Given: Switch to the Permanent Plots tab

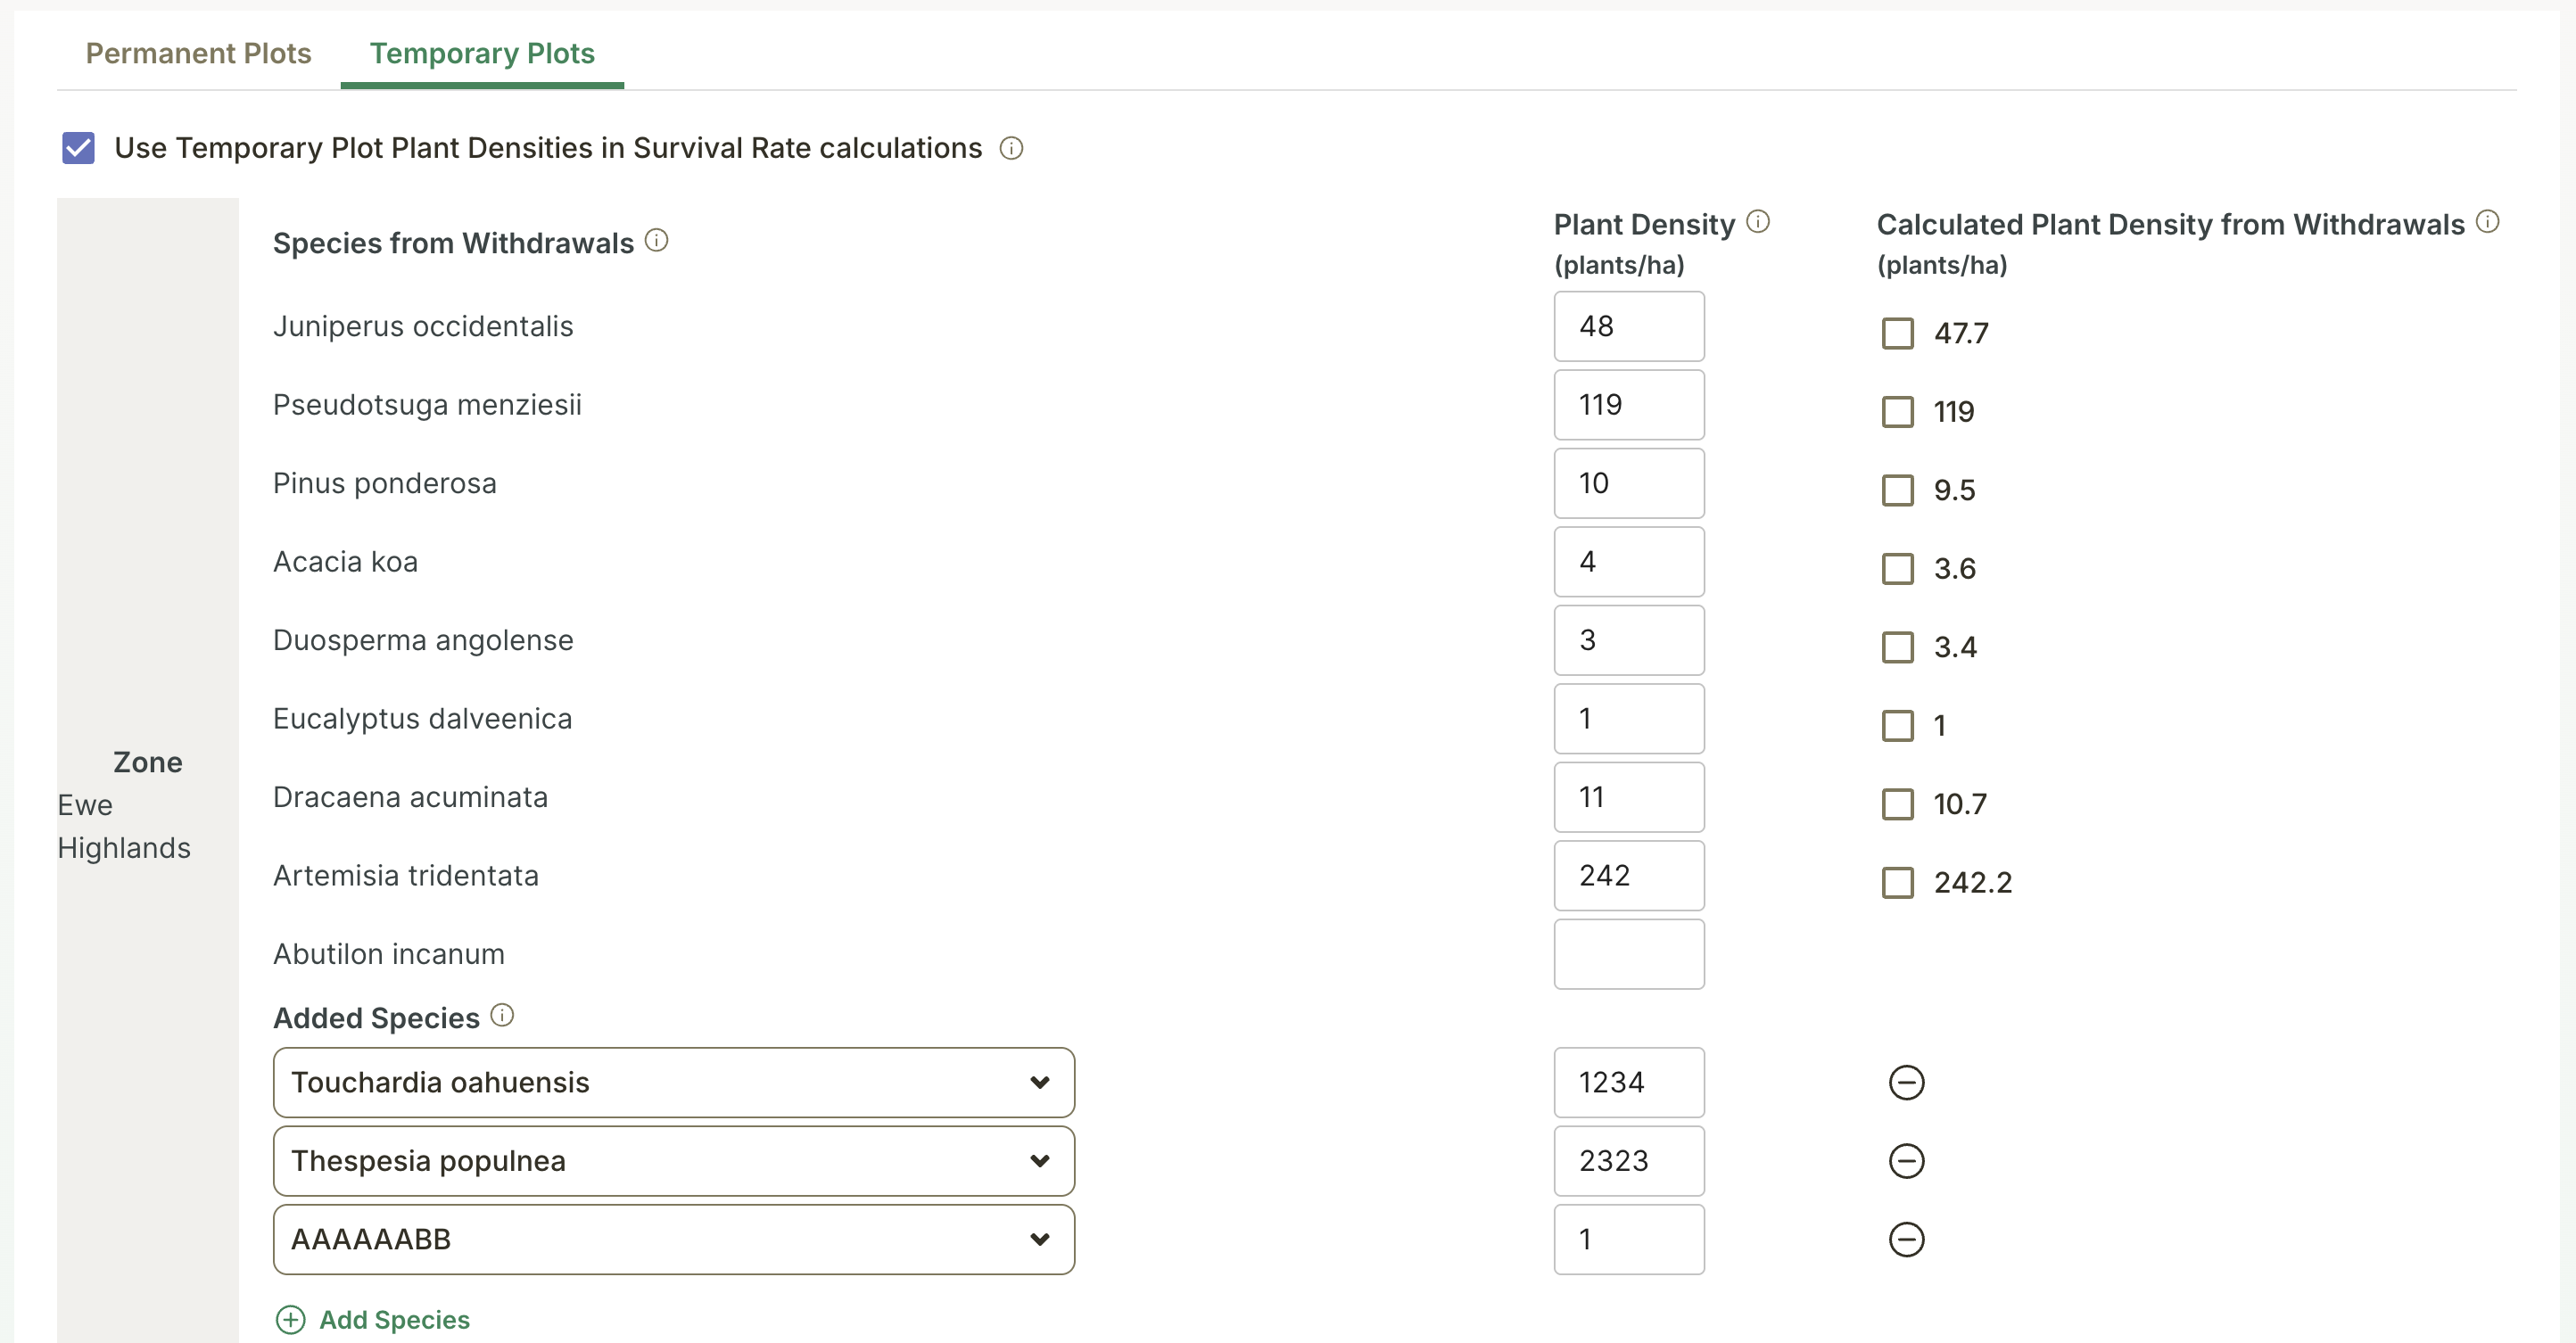Looking at the screenshot, I should tap(198, 53).
